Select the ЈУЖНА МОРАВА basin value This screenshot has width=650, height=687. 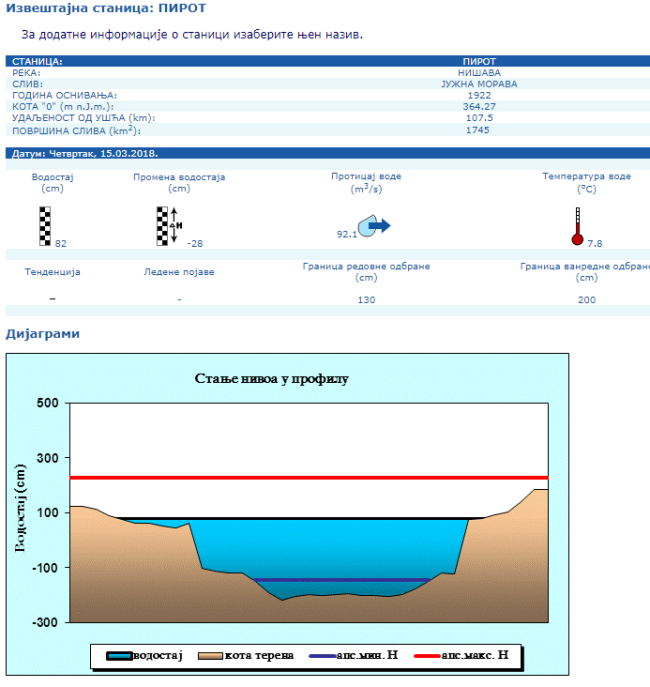coord(479,84)
